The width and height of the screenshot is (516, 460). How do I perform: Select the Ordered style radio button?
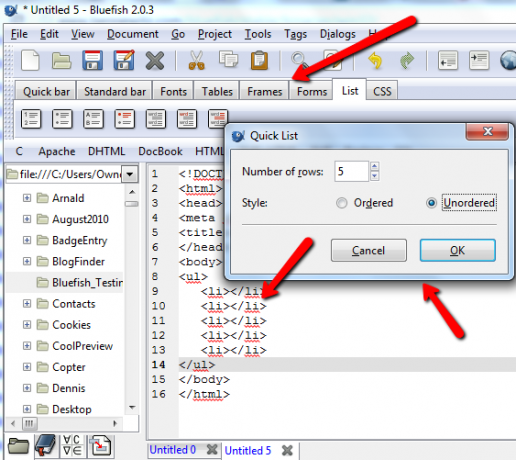click(x=342, y=203)
